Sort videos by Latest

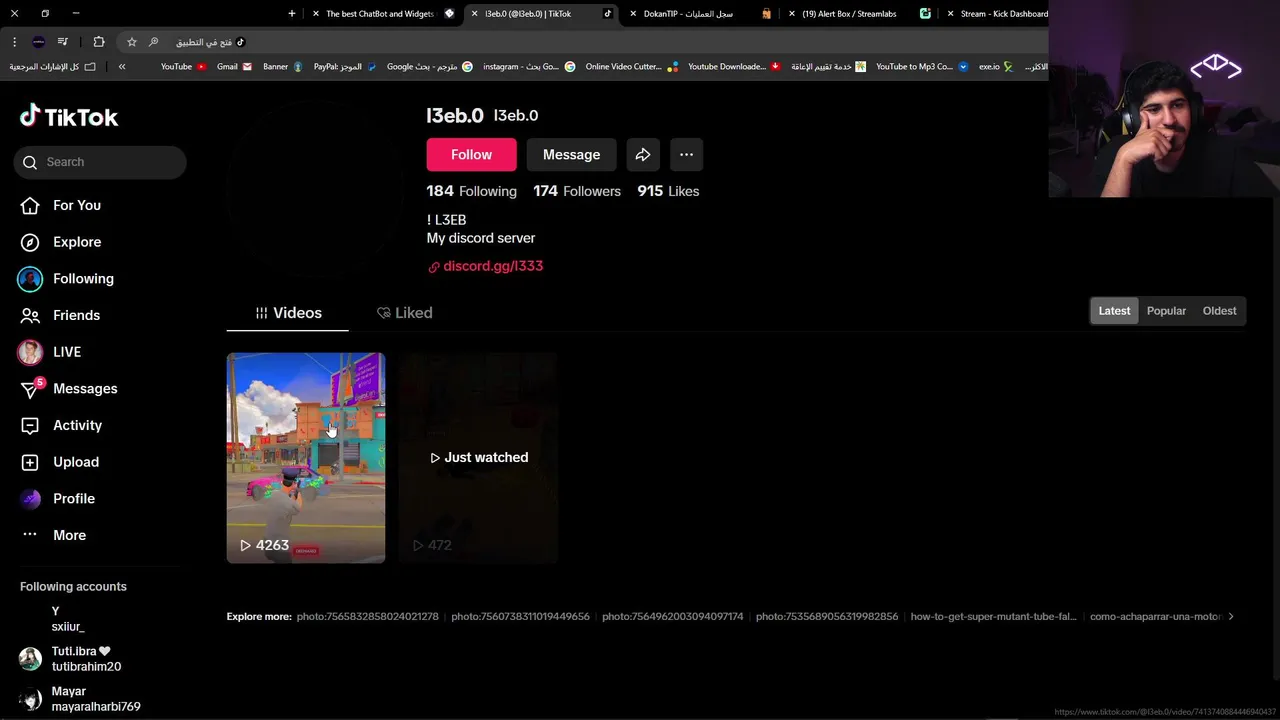coord(1114,311)
